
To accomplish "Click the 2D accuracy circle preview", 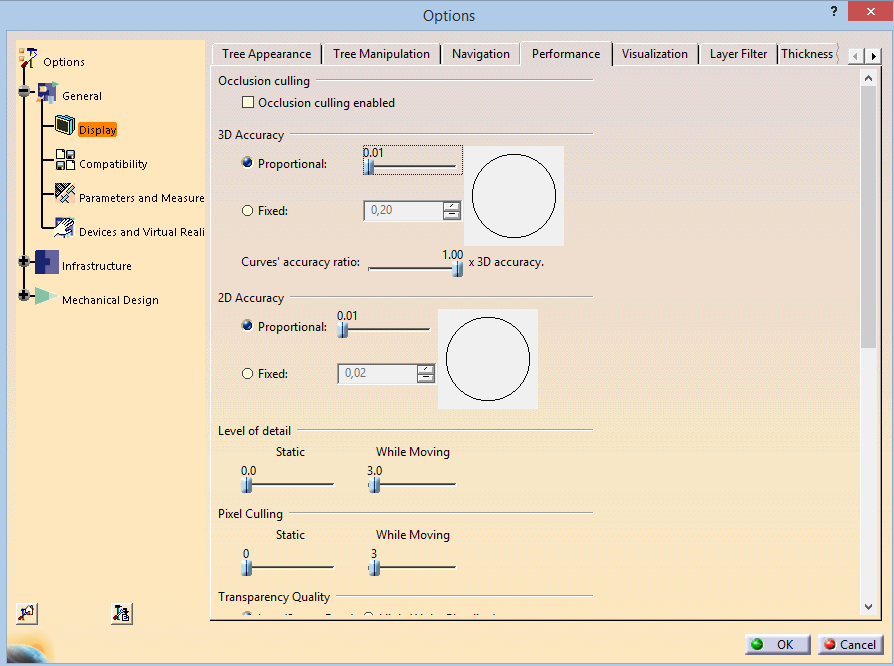I will [487, 359].
